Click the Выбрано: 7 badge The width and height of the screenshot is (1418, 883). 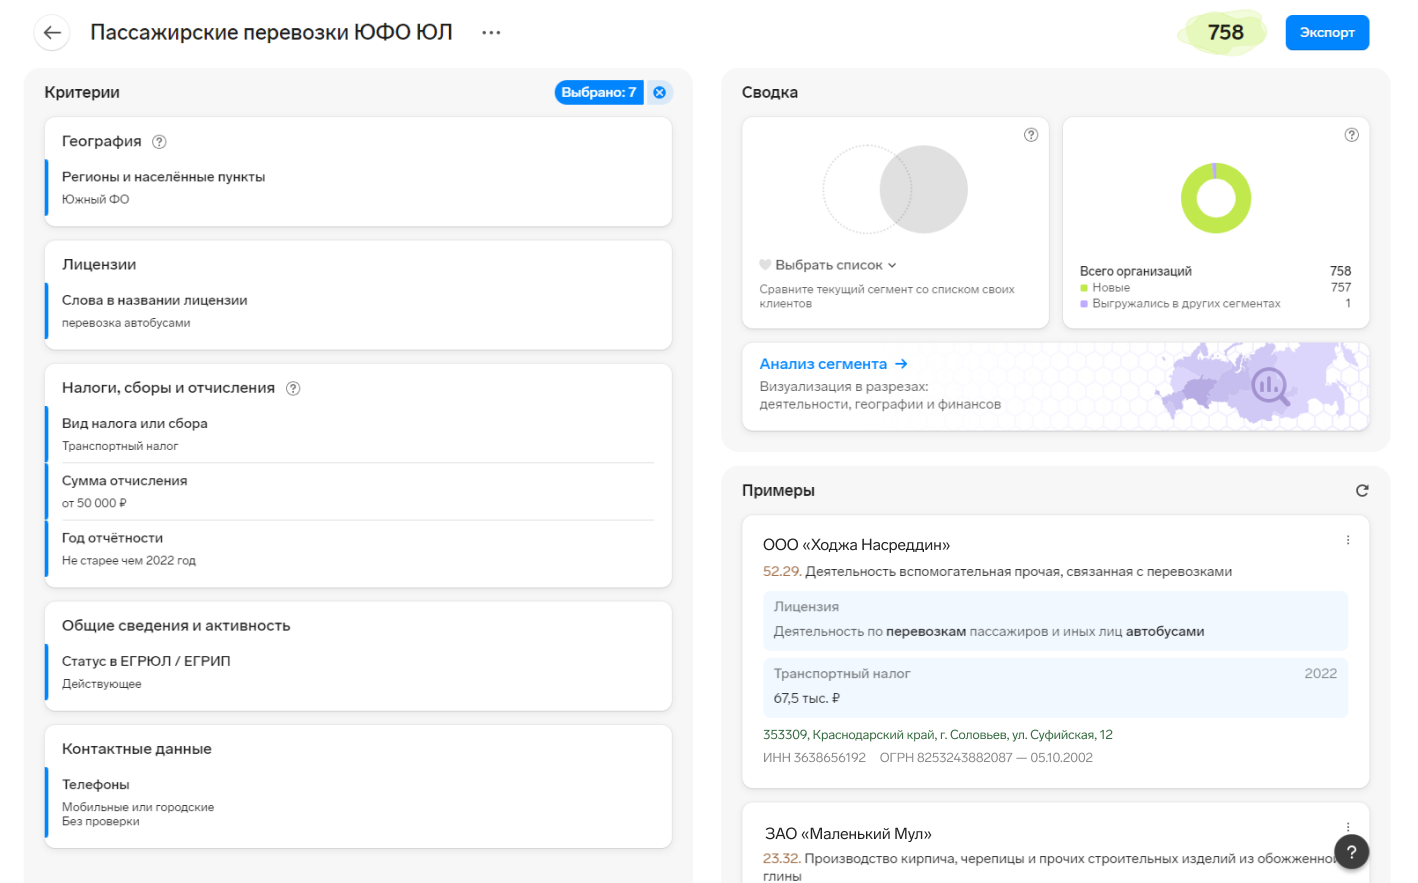[x=598, y=92]
